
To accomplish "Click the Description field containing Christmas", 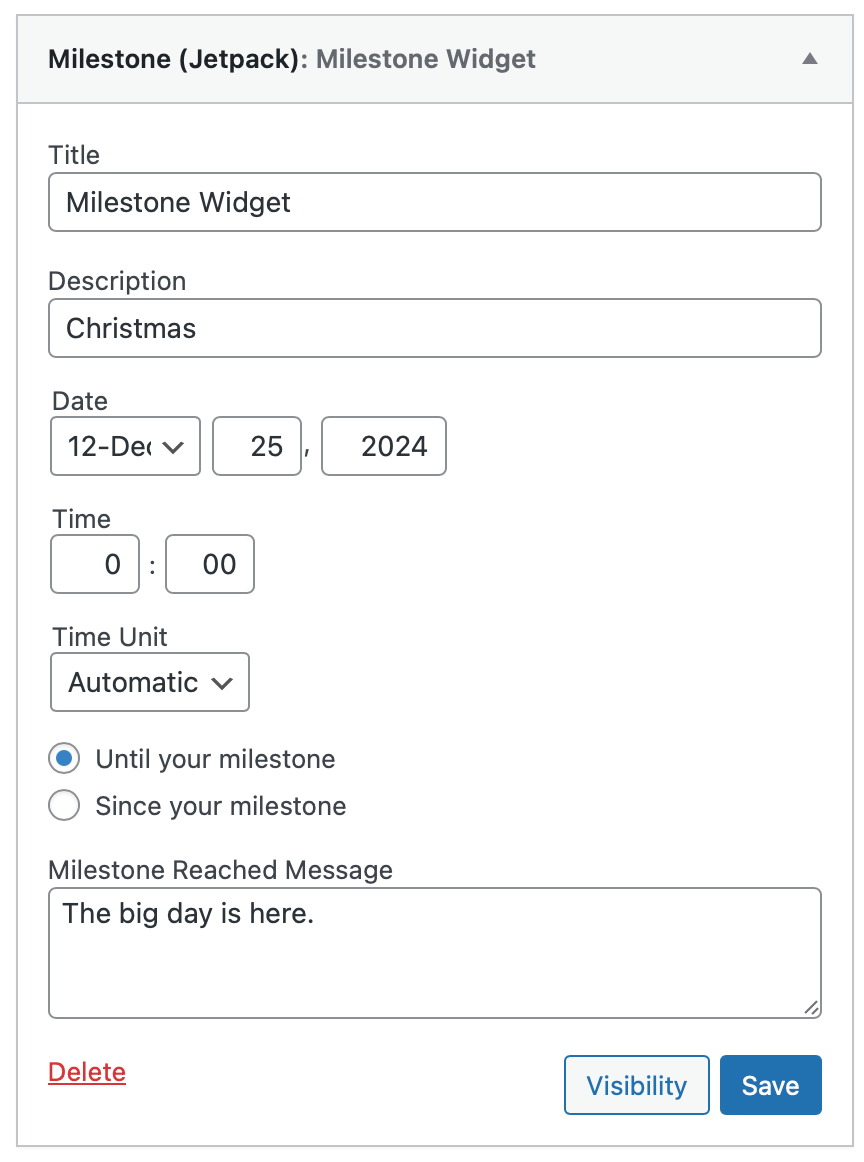I will (x=434, y=328).
